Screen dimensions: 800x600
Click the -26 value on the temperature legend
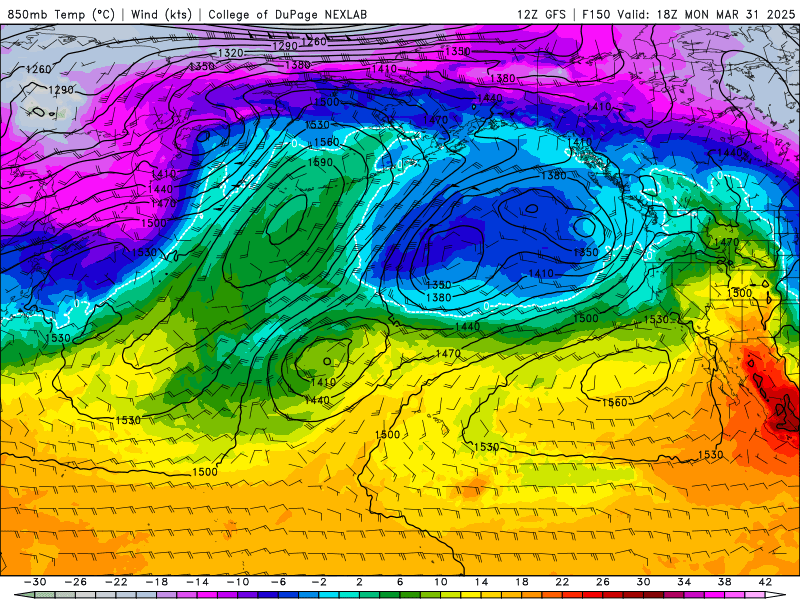(76, 582)
